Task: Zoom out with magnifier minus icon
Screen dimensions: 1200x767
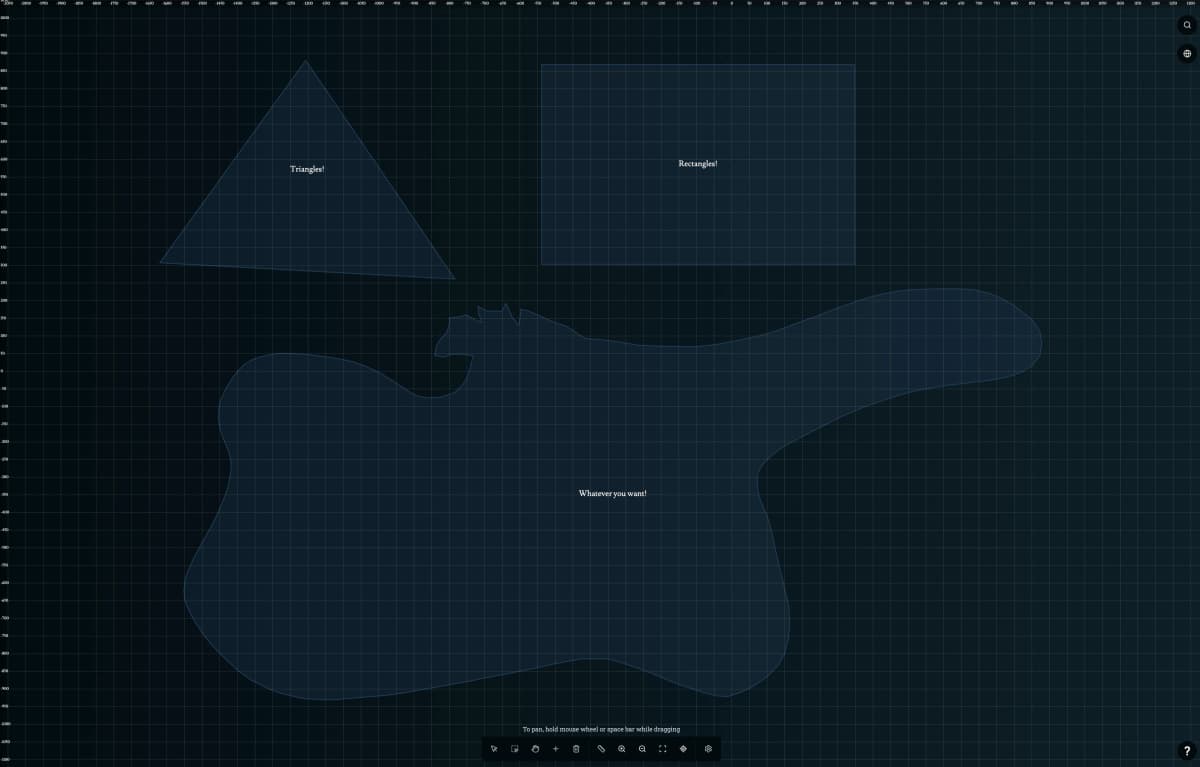Action: (x=642, y=748)
